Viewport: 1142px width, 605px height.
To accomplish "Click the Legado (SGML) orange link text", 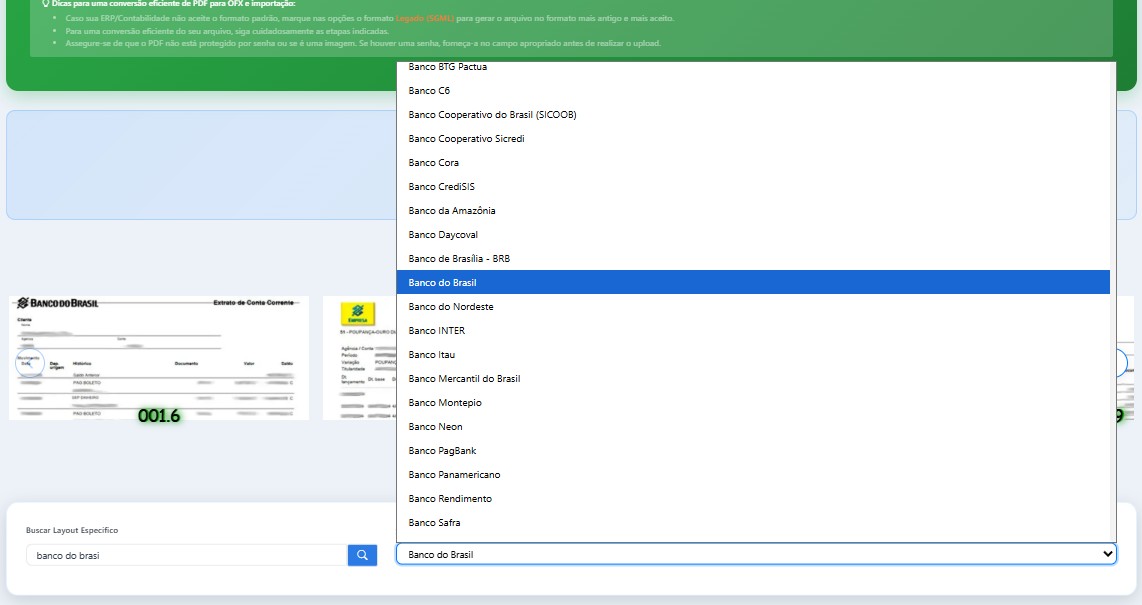I will [425, 18].
